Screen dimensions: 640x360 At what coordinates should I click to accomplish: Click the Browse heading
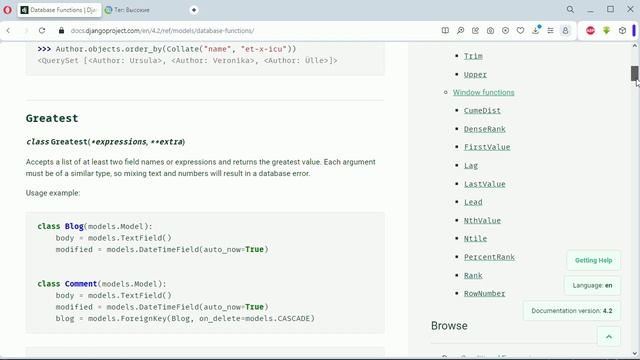[449, 326]
